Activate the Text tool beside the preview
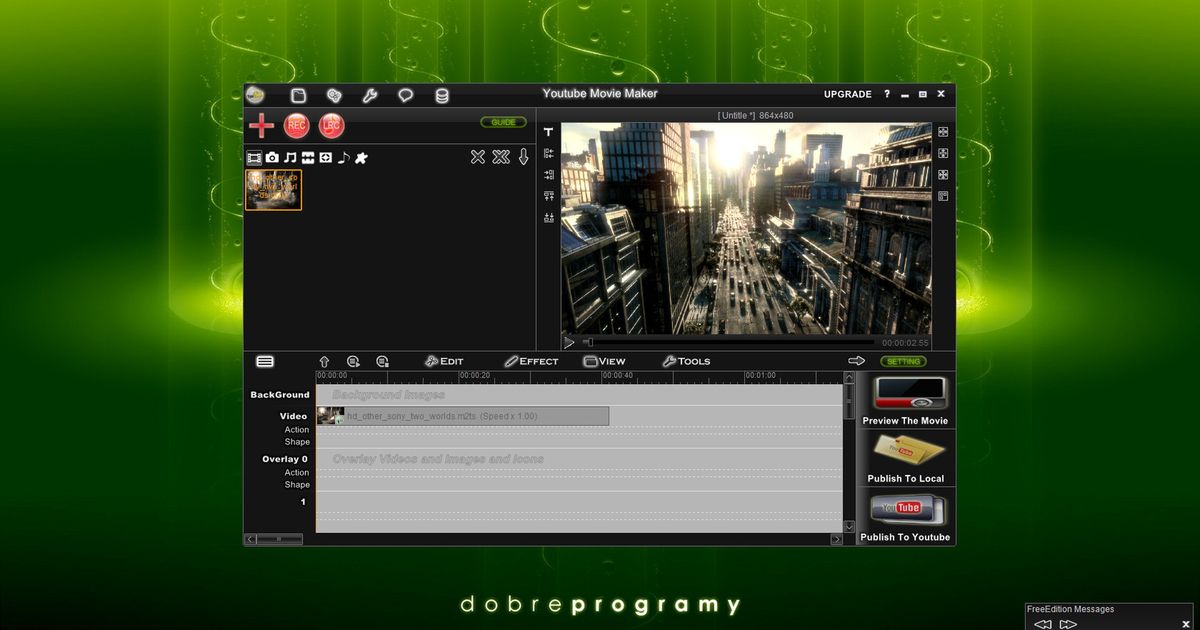The width and height of the screenshot is (1200, 630). [x=548, y=133]
